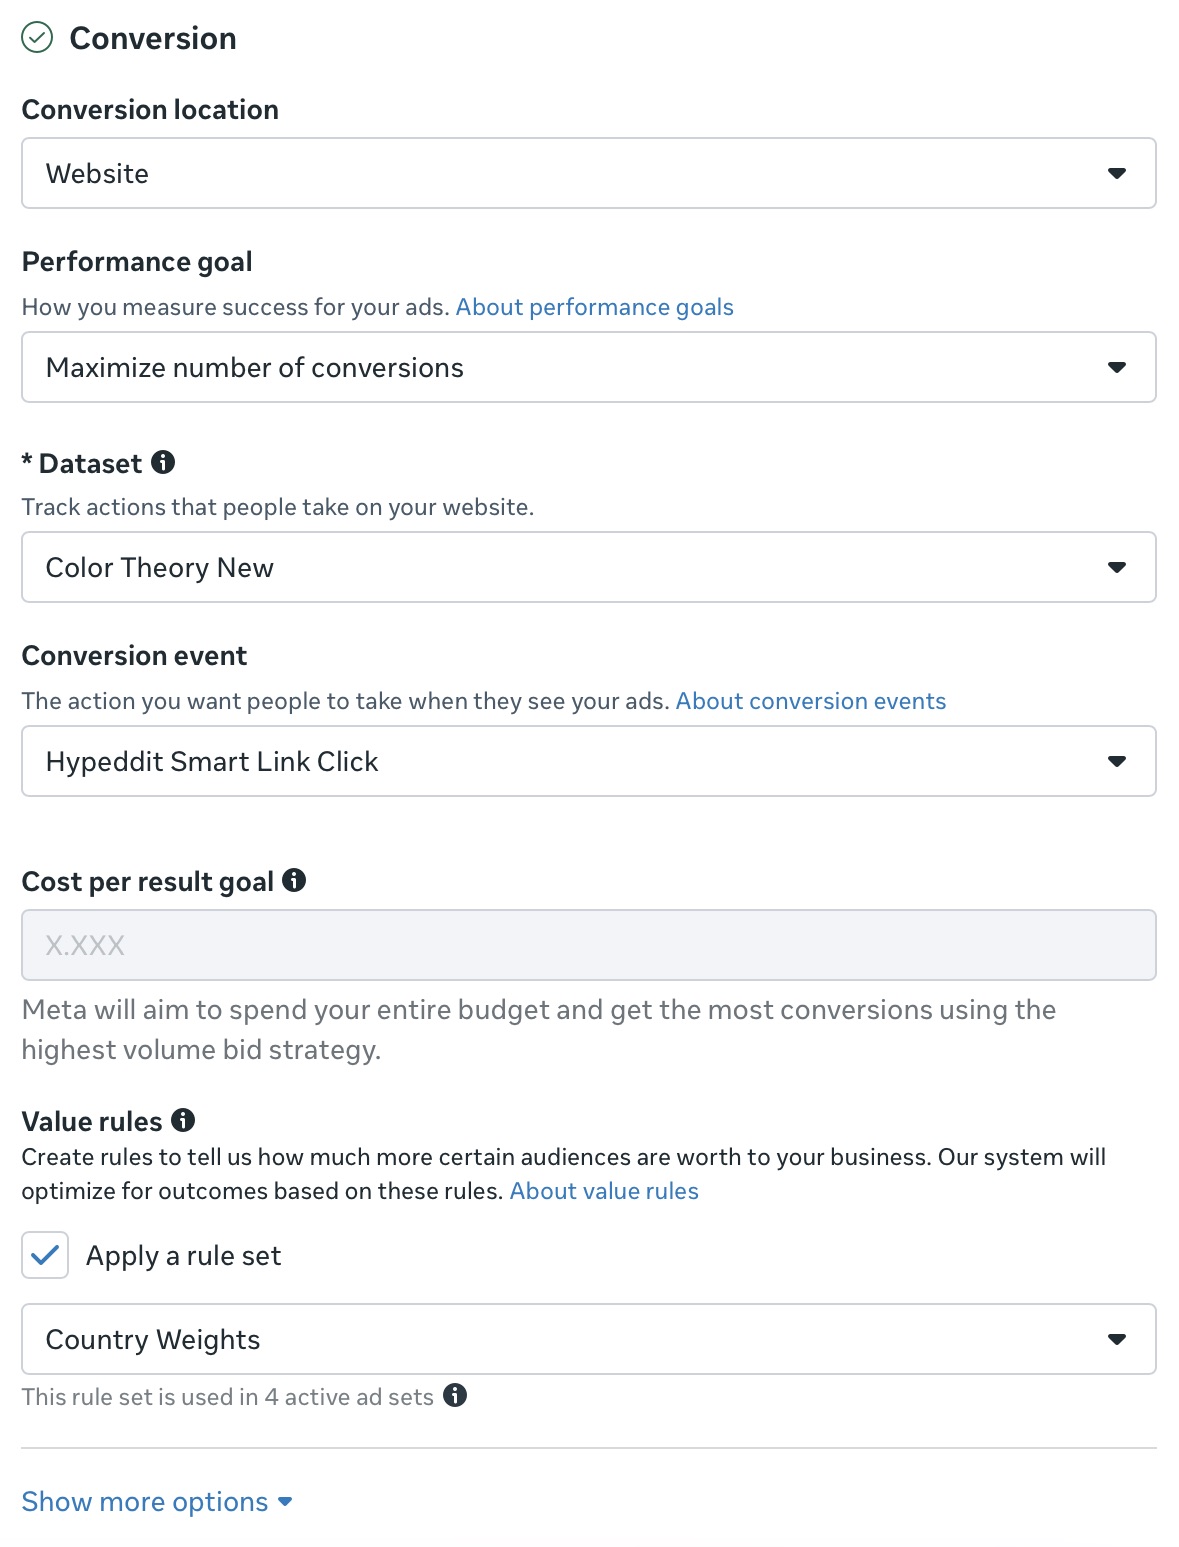Click the chevron beside Show more options
This screenshot has height=1547, width=1179.
pos(284,1501)
